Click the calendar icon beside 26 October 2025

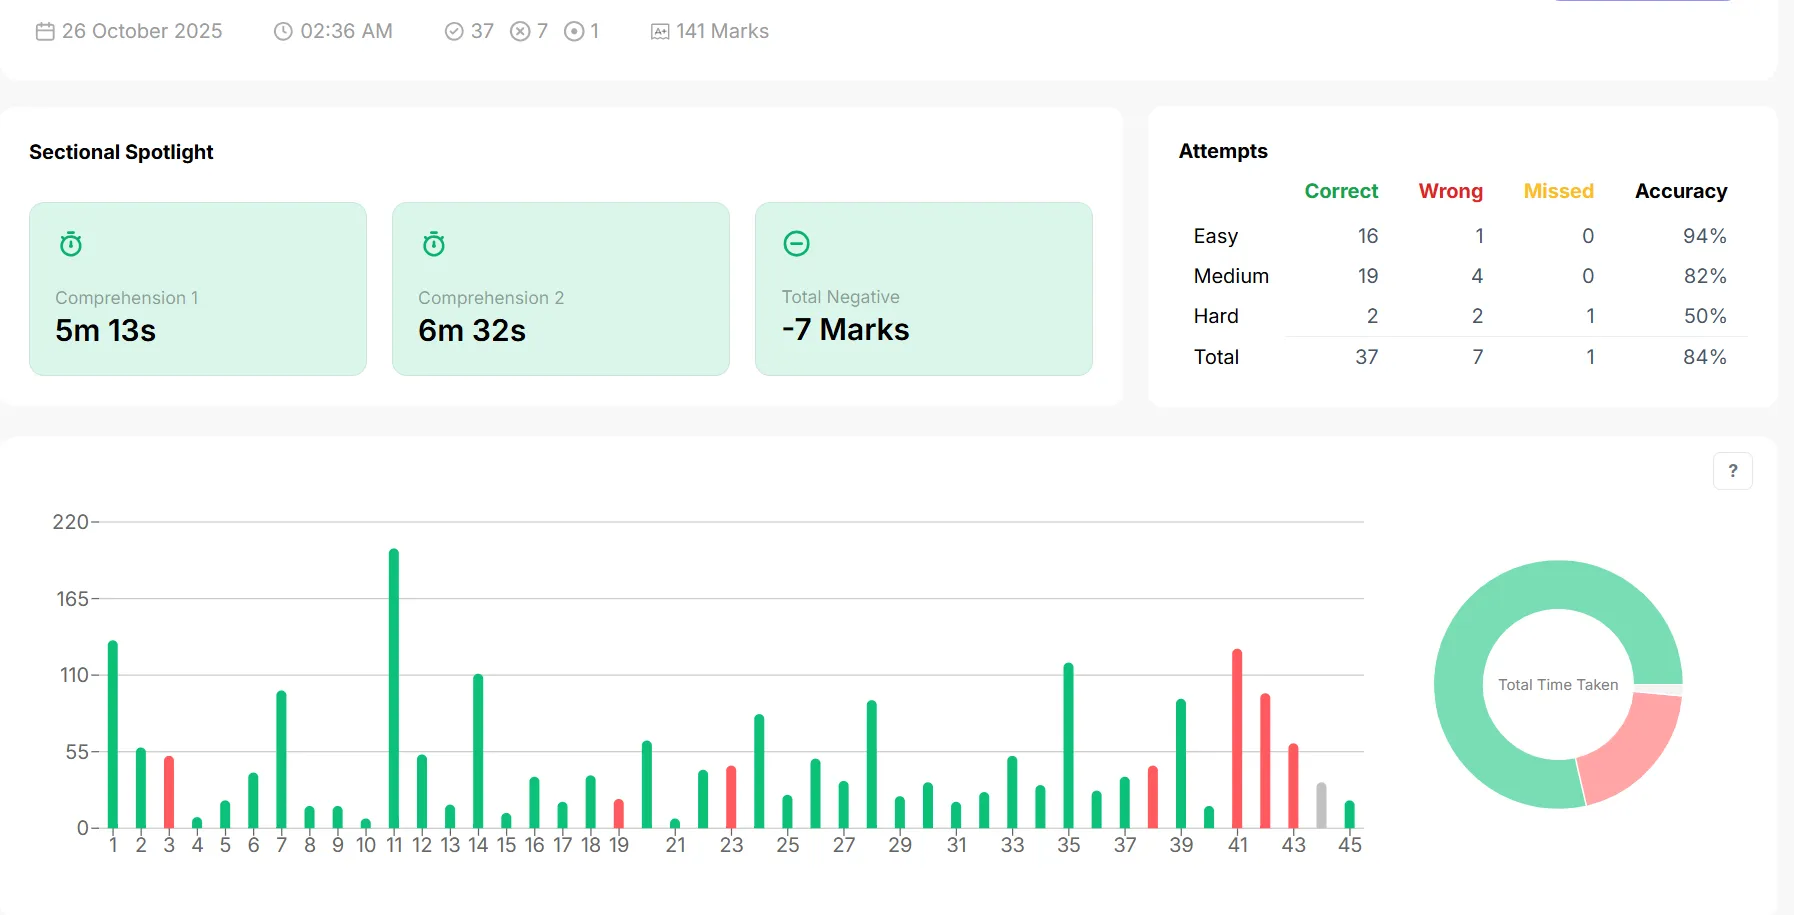click(x=45, y=32)
